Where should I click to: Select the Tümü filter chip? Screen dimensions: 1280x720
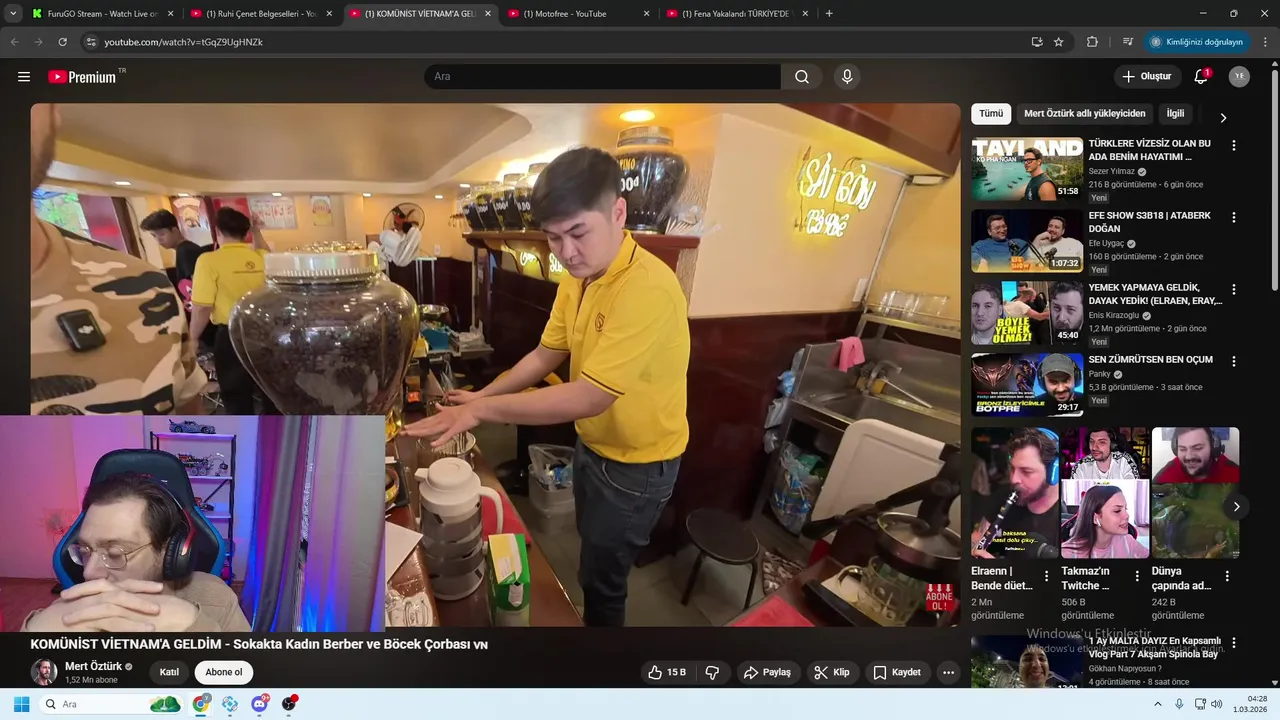pyautogui.click(x=991, y=114)
